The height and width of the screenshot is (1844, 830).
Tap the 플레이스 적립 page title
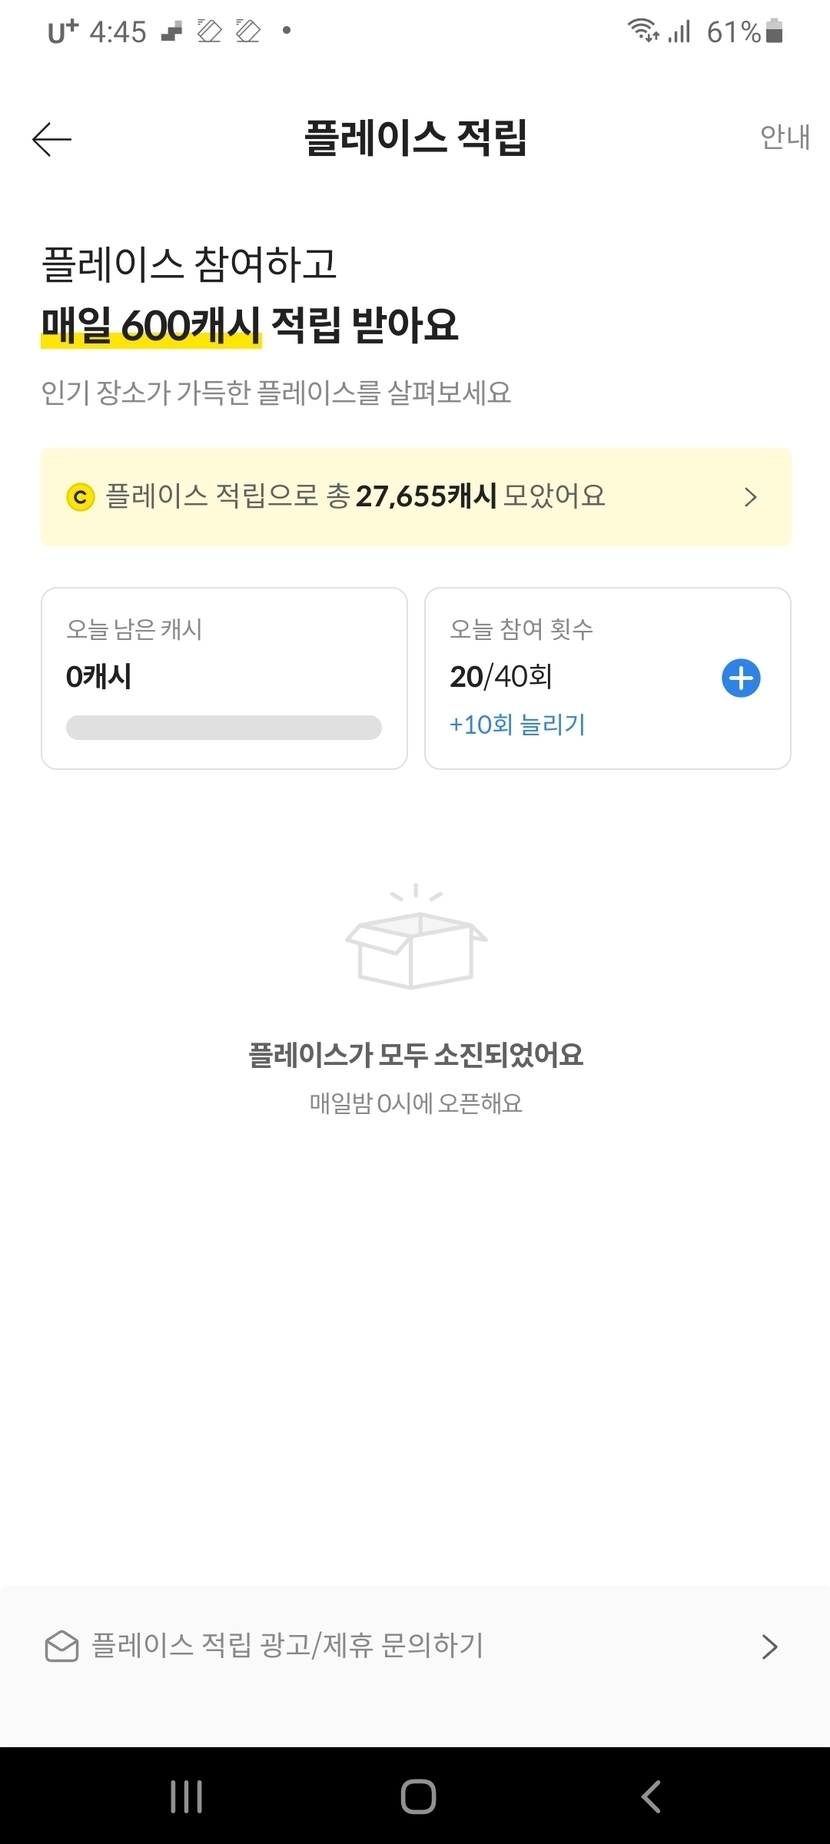(415, 138)
